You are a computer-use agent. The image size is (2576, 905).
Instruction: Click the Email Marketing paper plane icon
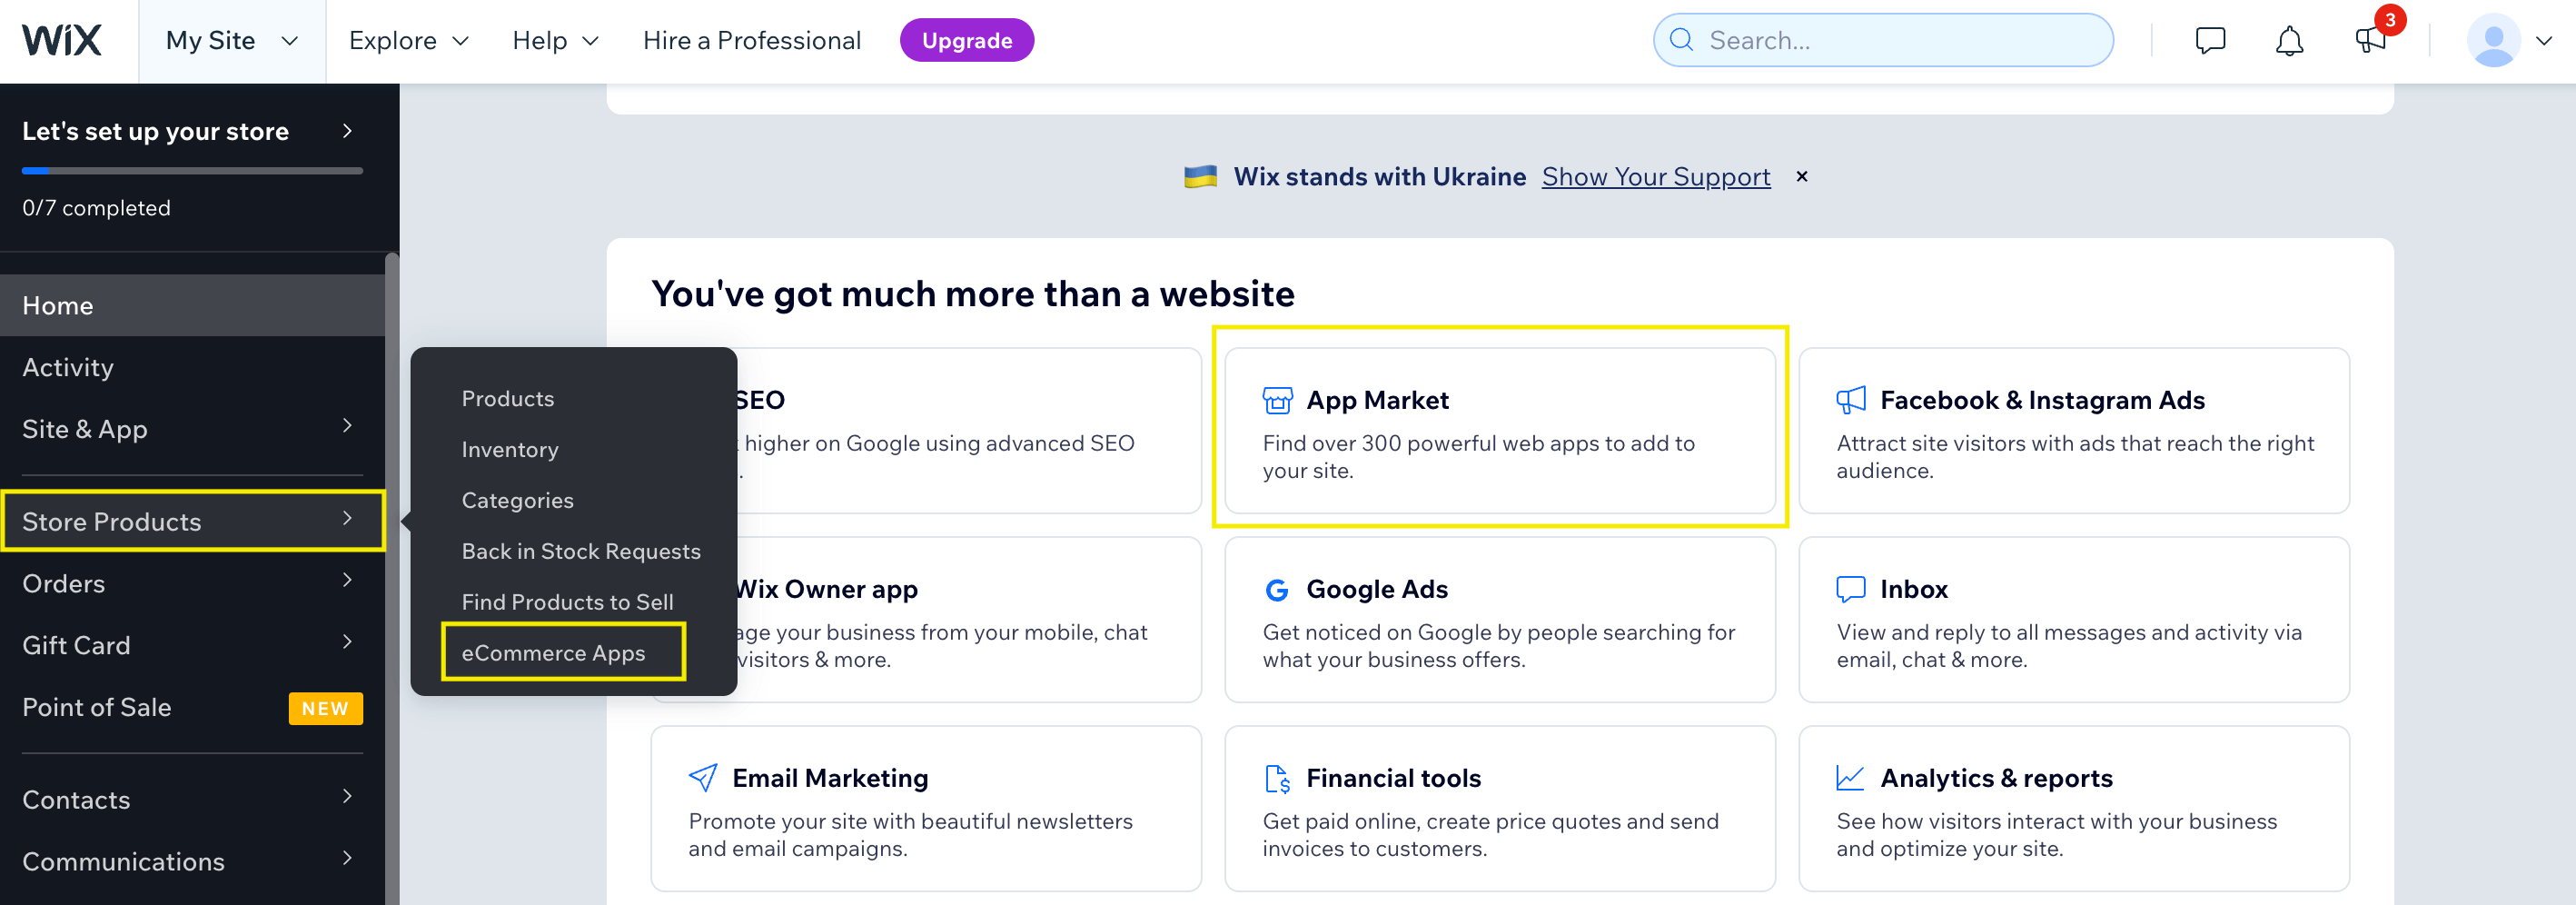pos(703,778)
